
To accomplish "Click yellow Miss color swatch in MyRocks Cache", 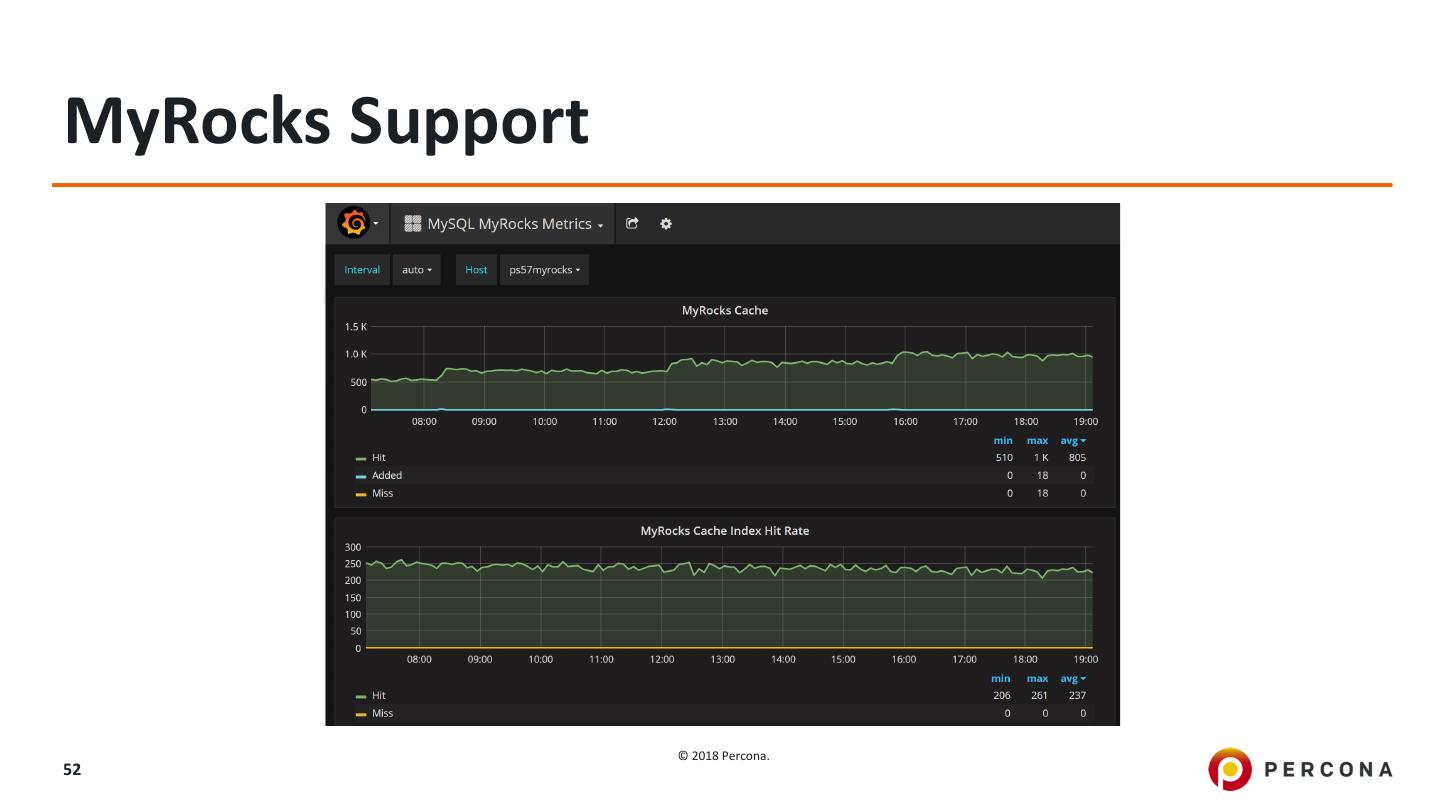I will click(x=361, y=494).
